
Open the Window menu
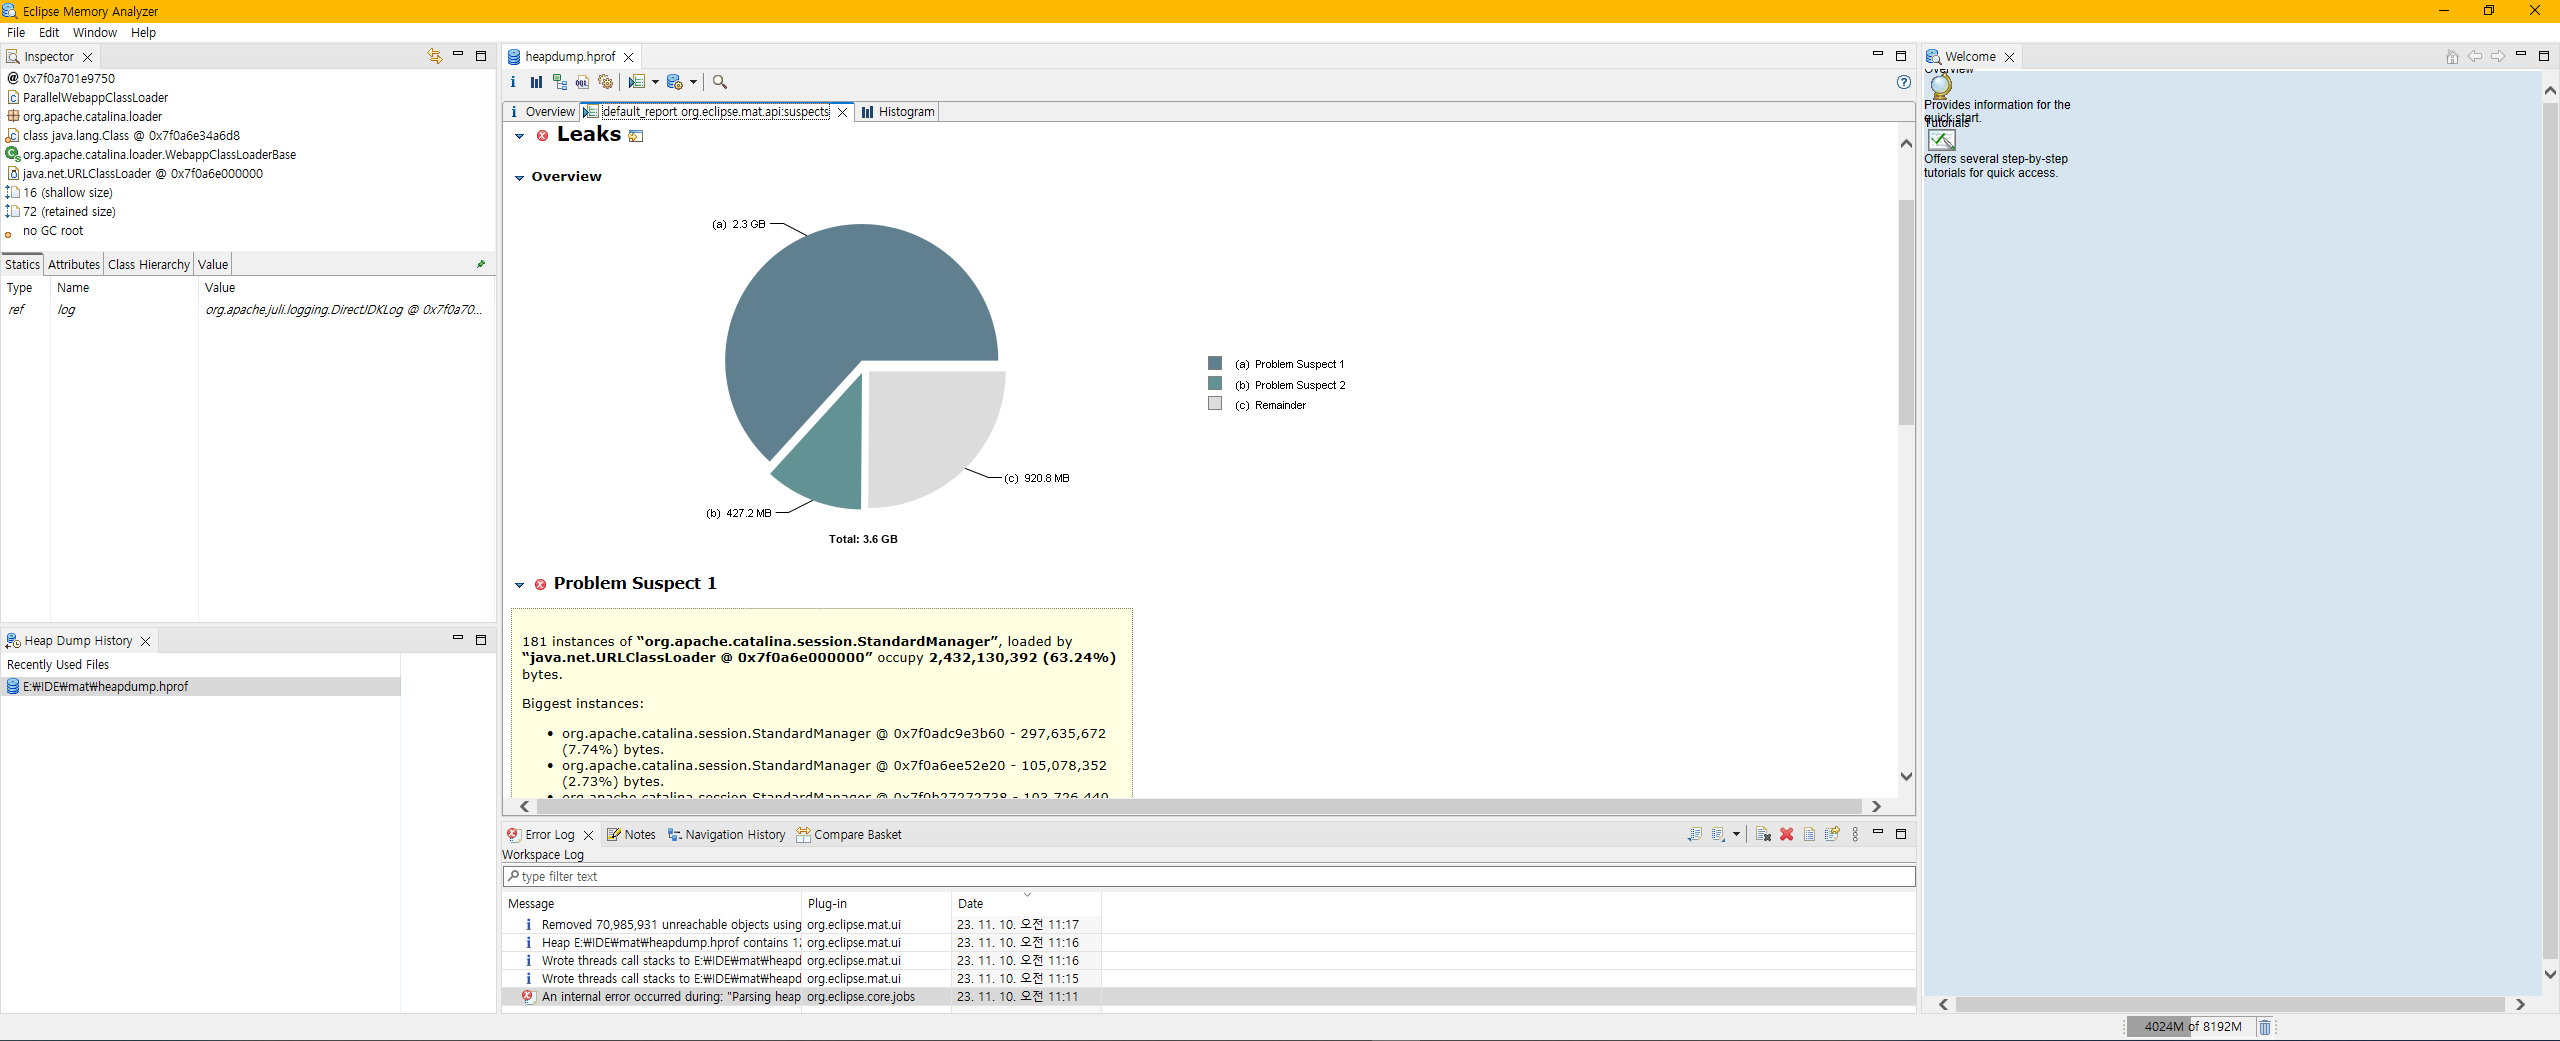[x=95, y=33]
